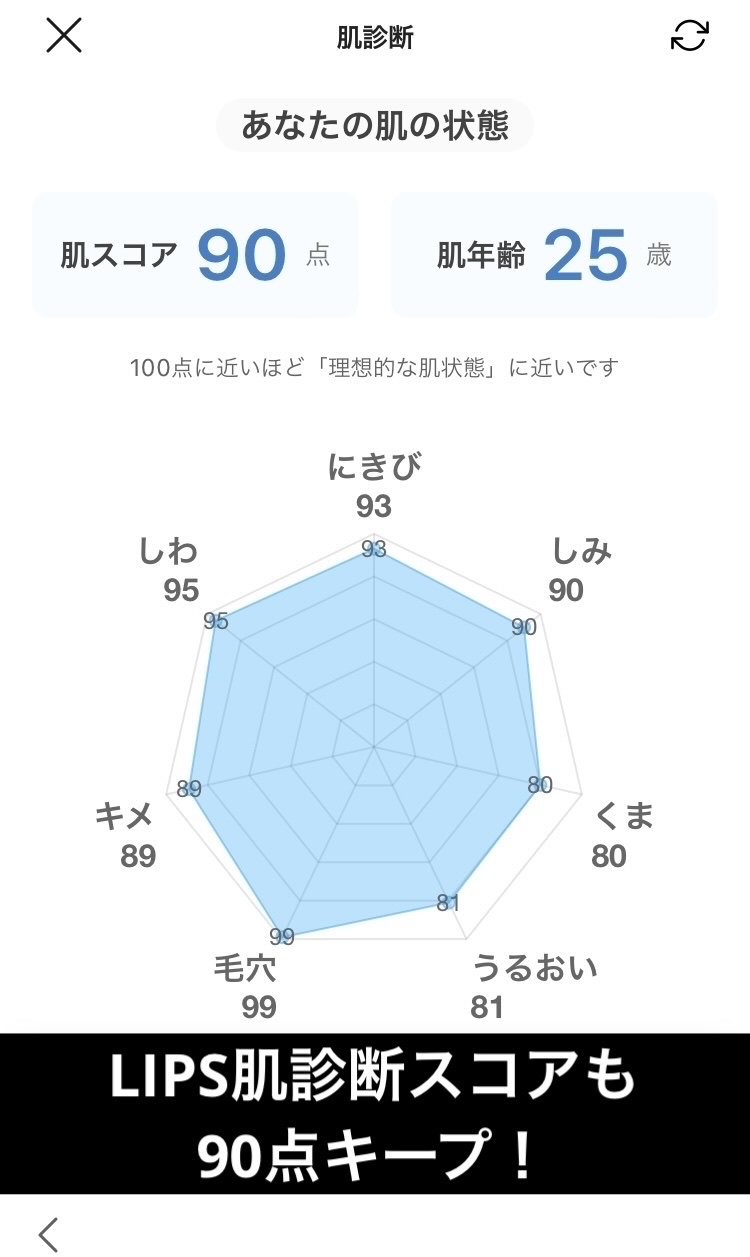Select the 肌年齢 25歳 card
Viewport: 750px width, 1257px height.
point(553,255)
